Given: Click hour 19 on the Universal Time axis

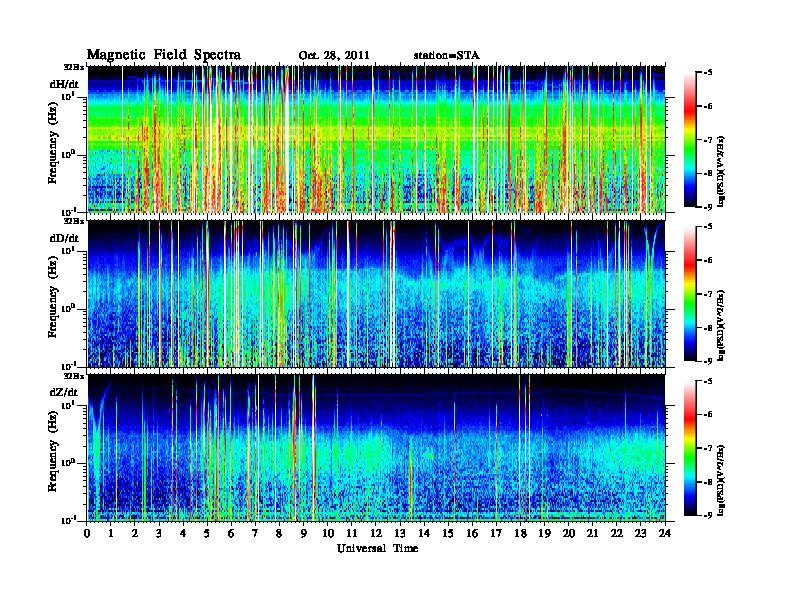Looking at the screenshot, I should [544, 533].
